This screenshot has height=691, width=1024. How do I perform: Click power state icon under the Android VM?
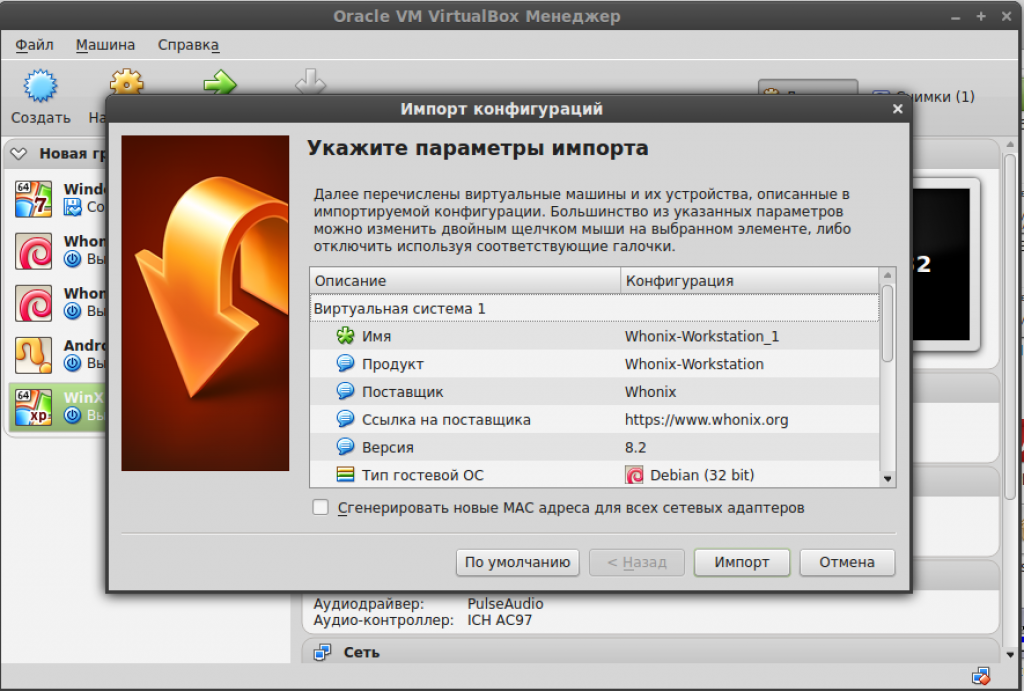[x=72, y=363]
